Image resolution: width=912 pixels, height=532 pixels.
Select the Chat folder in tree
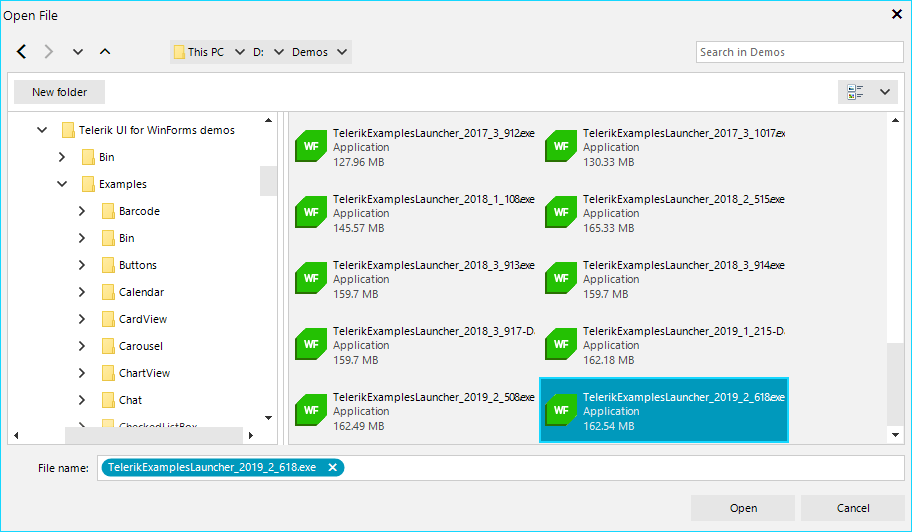(x=130, y=400)
